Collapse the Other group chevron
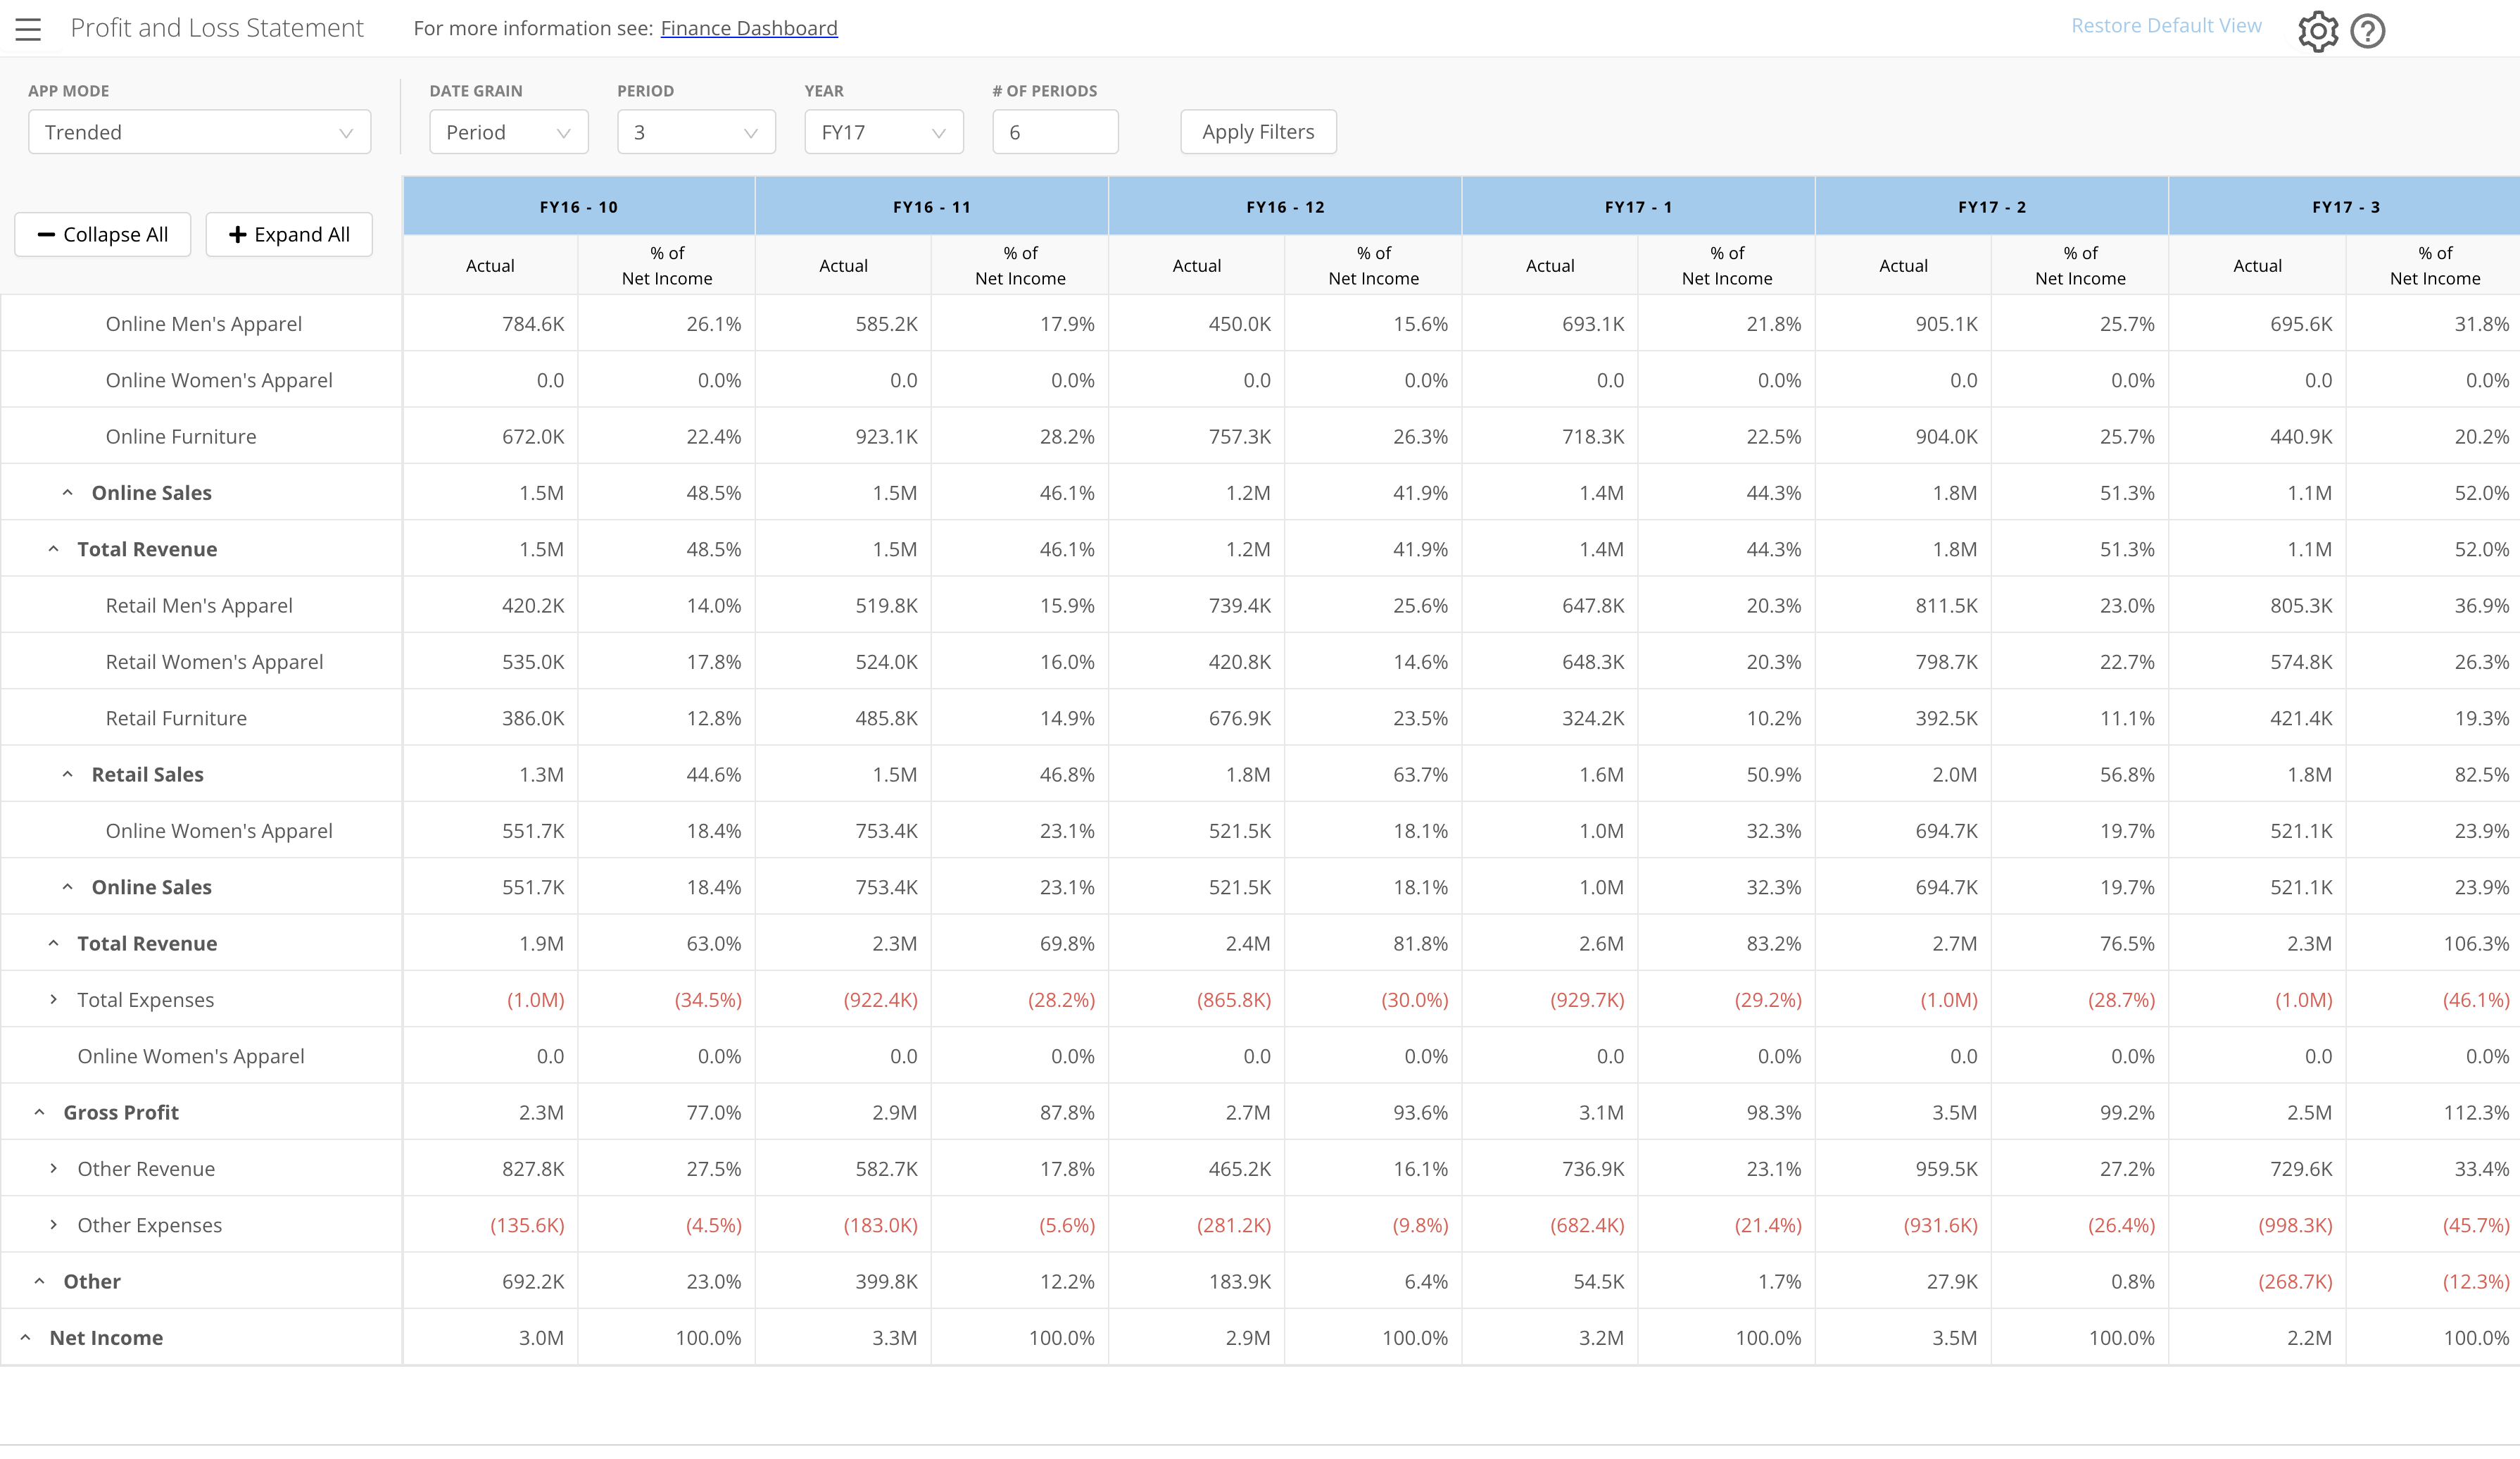 [x=40, y=1282]
